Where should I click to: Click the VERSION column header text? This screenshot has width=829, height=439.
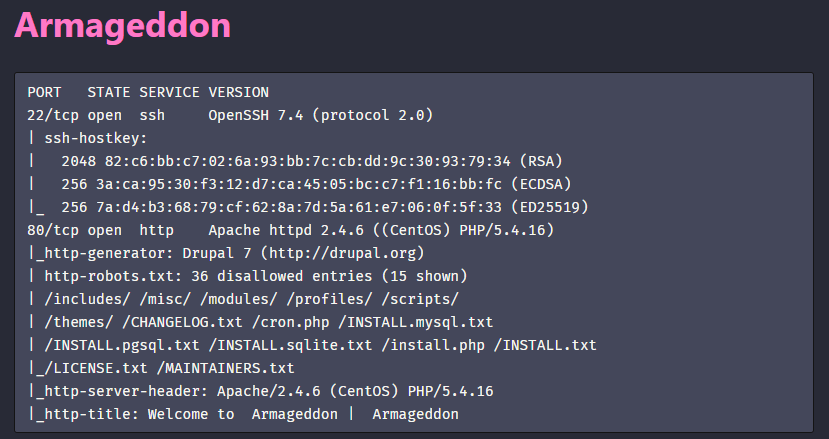point(238,93)
